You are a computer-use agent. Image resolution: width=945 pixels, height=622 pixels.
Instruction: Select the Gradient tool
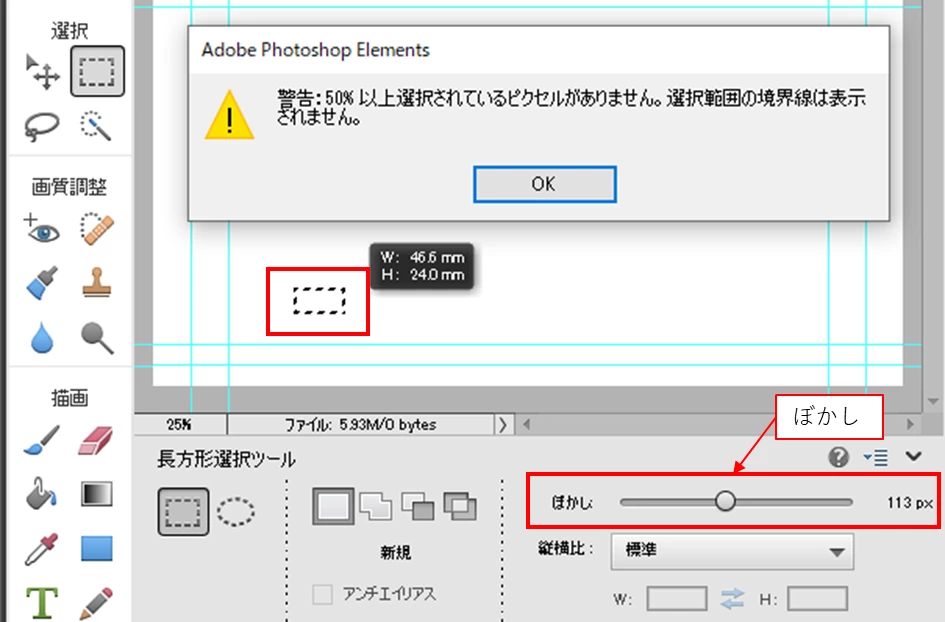(96, 494)
